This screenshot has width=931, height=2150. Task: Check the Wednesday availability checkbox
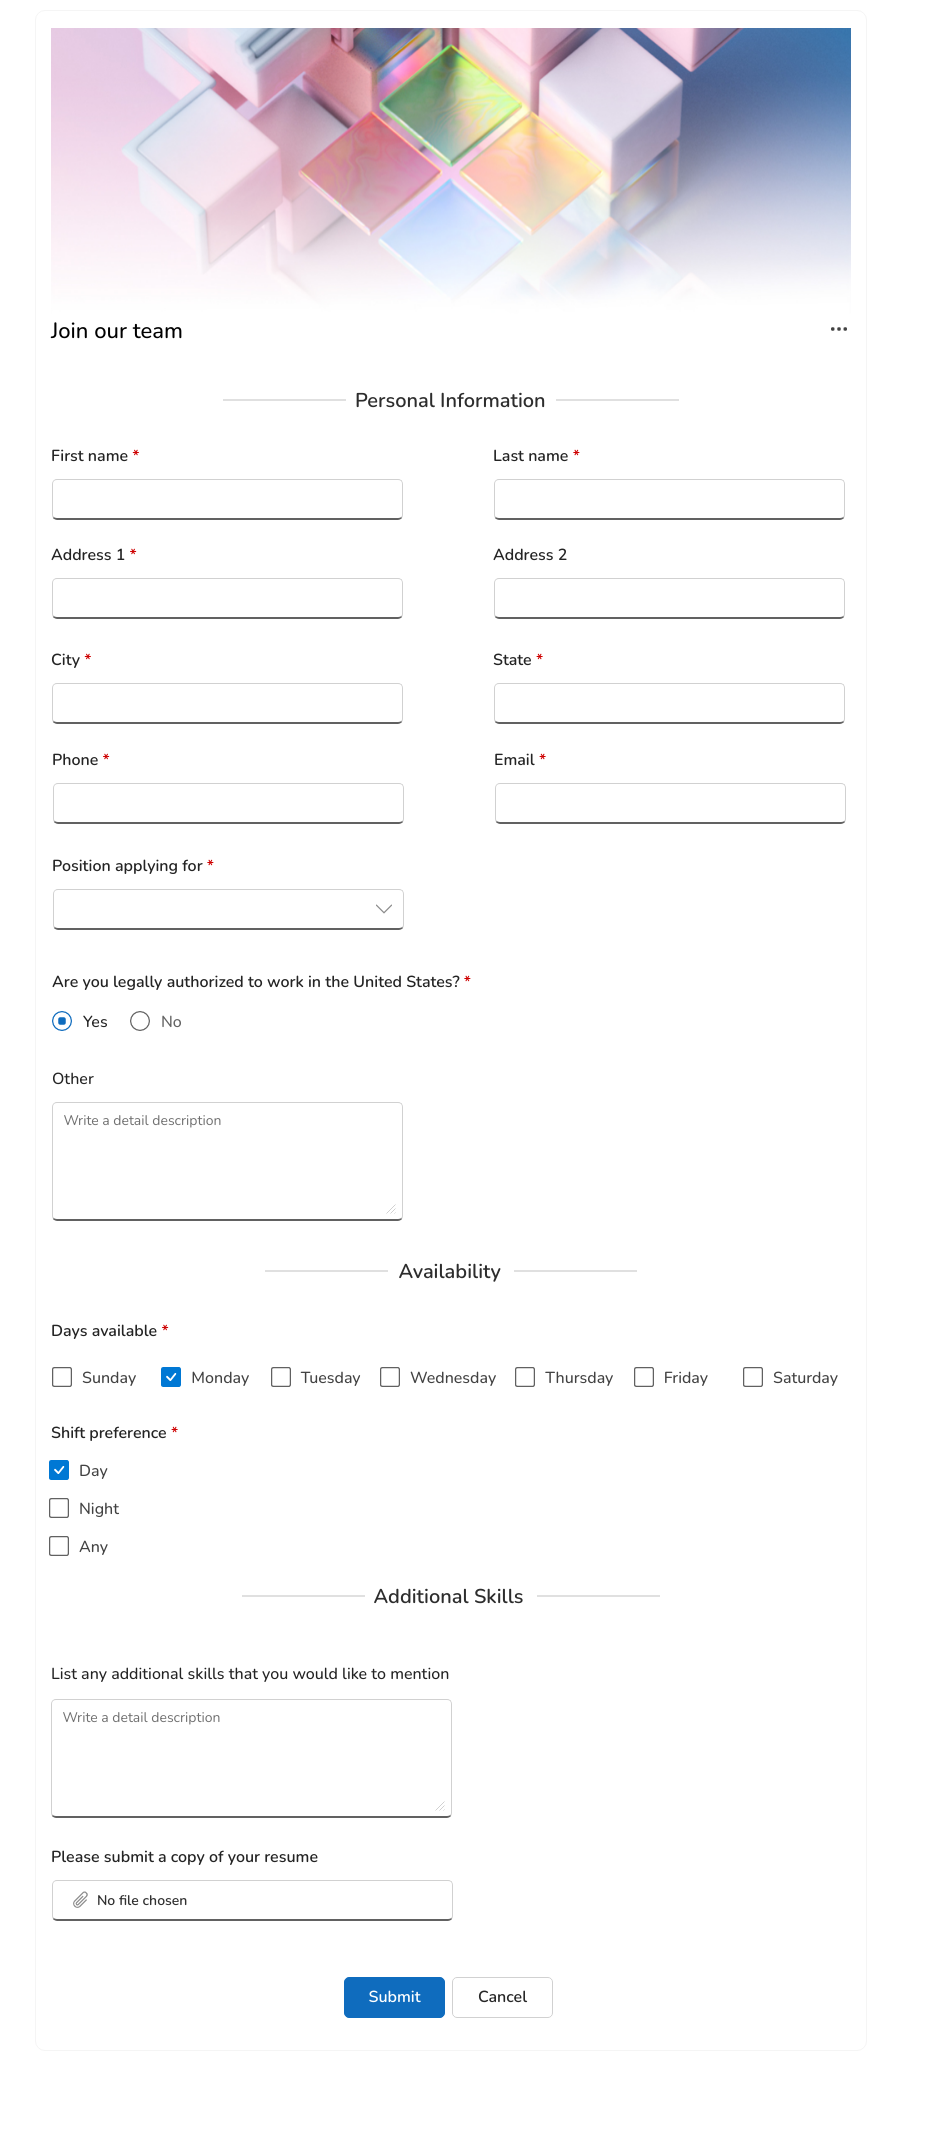pyautogui.click(x=389, y=1377)
